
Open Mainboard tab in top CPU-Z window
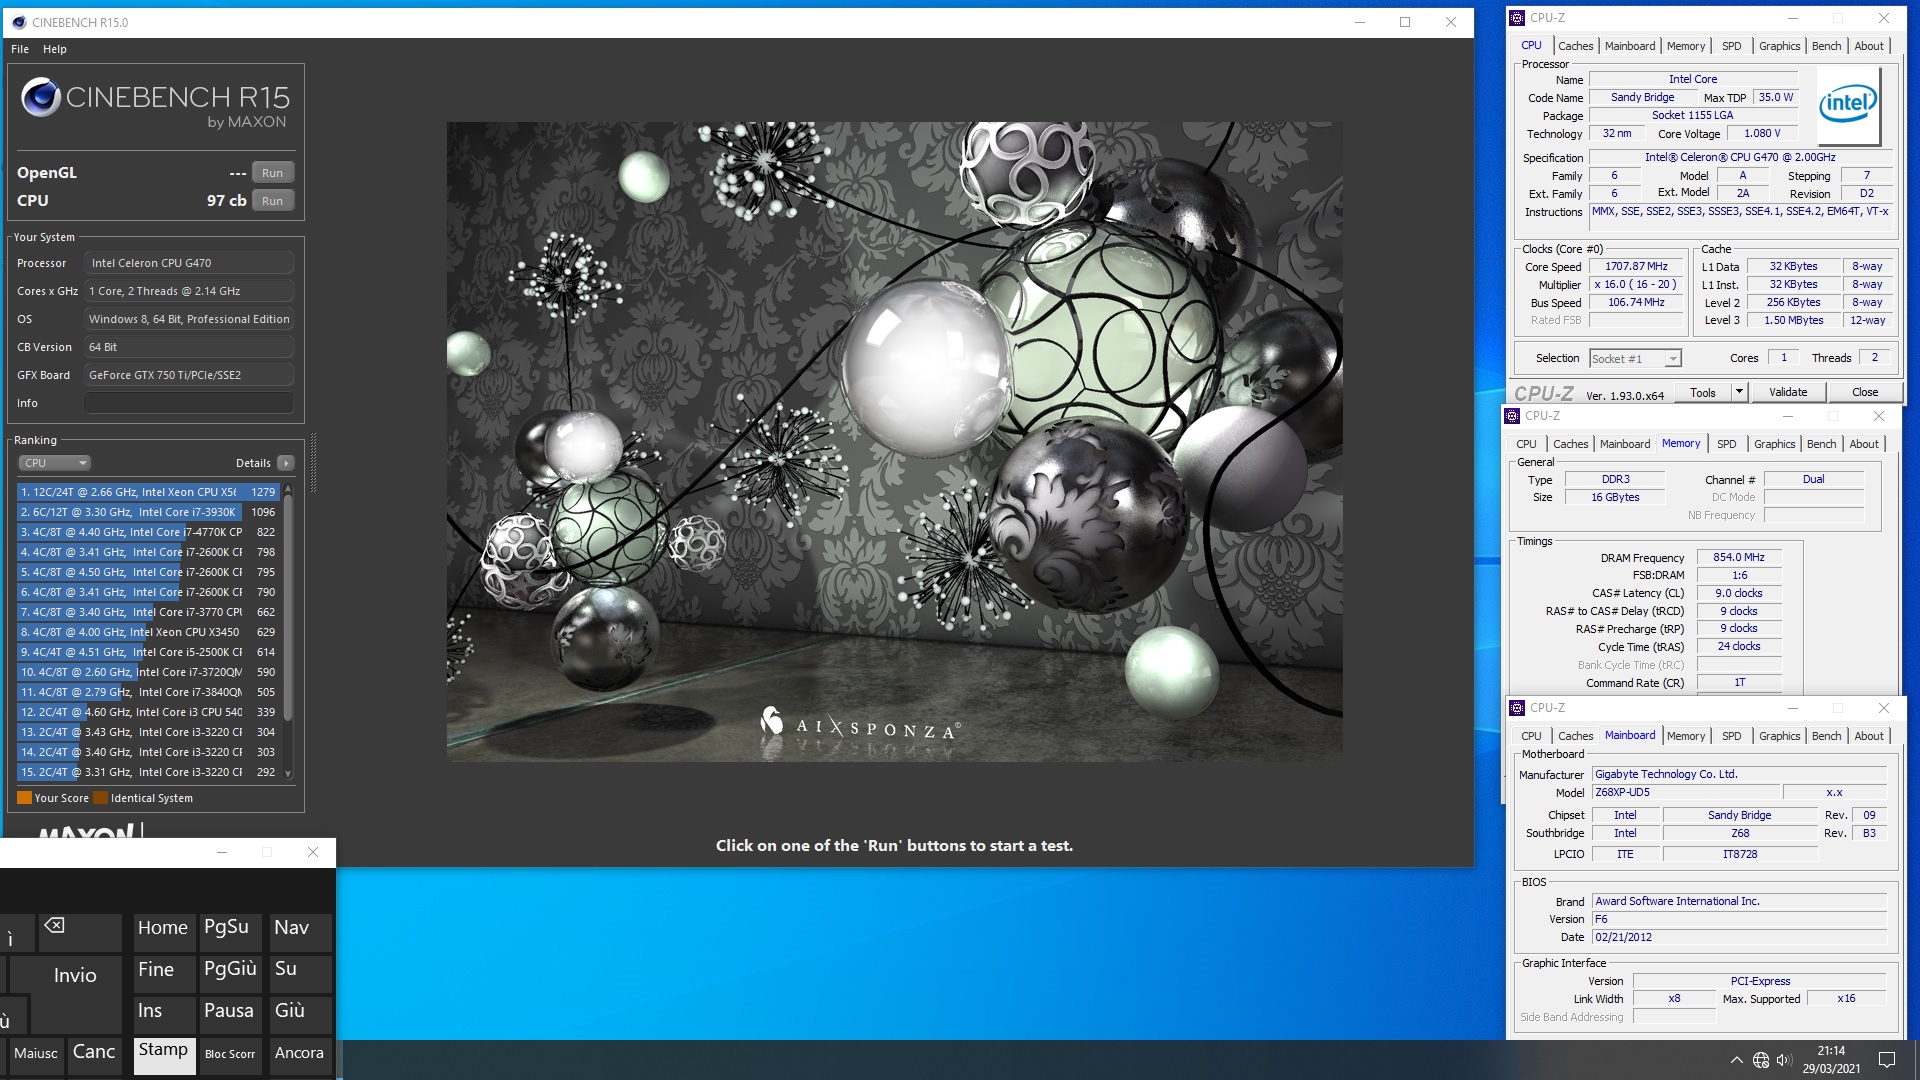coord(1629,46)
